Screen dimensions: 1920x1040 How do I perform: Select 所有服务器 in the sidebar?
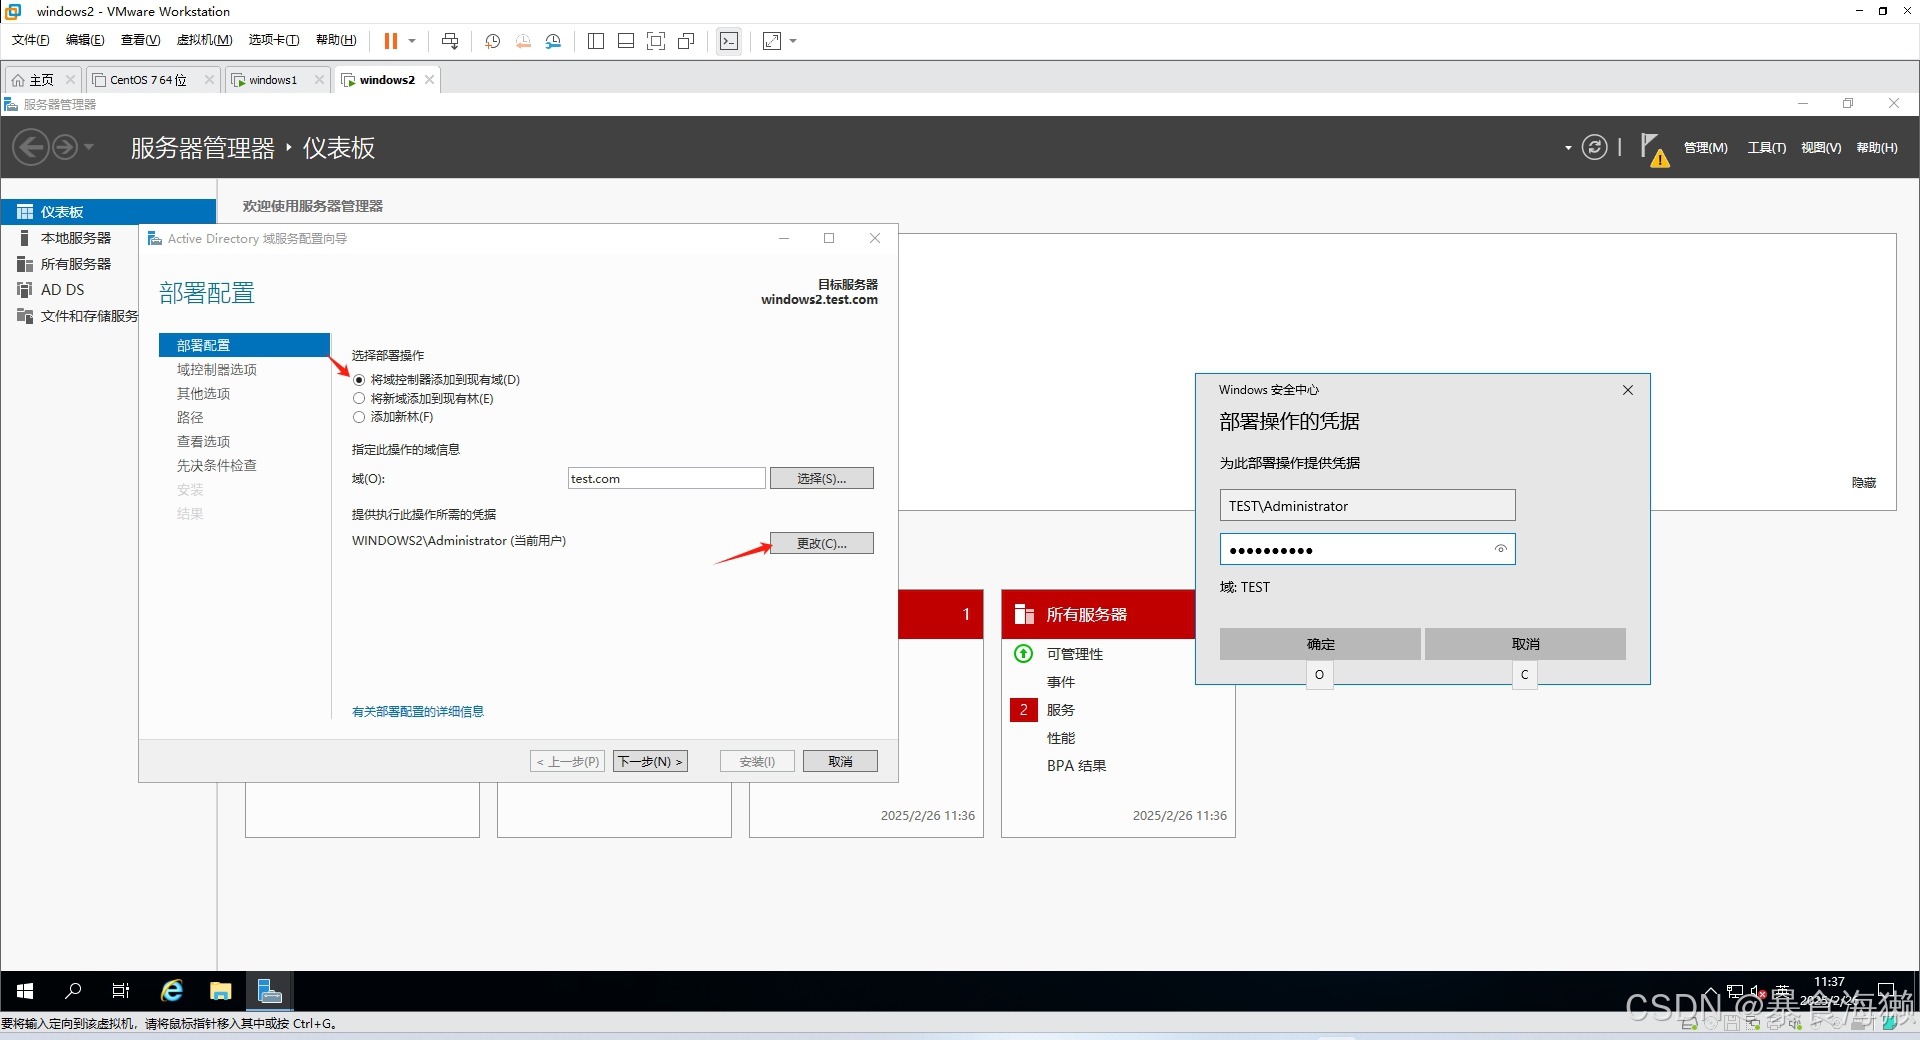75,264
